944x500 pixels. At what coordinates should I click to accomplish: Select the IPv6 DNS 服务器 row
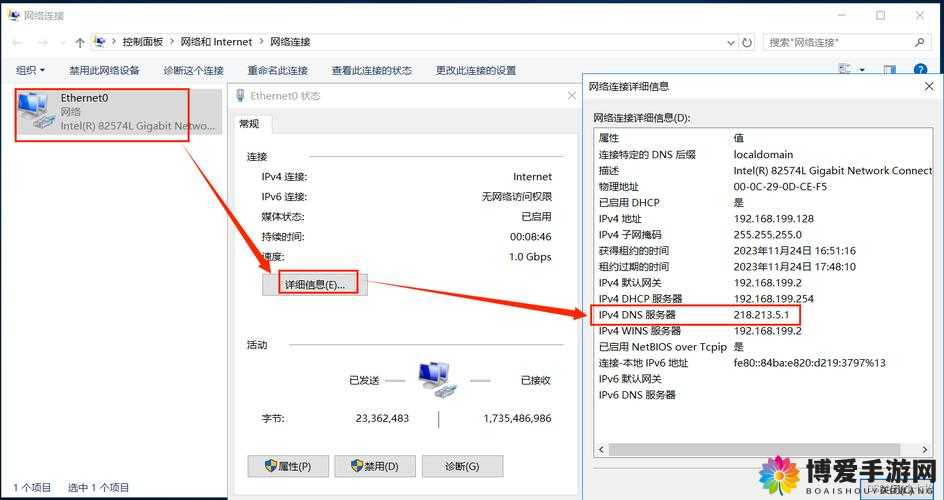tap(765, 395)
